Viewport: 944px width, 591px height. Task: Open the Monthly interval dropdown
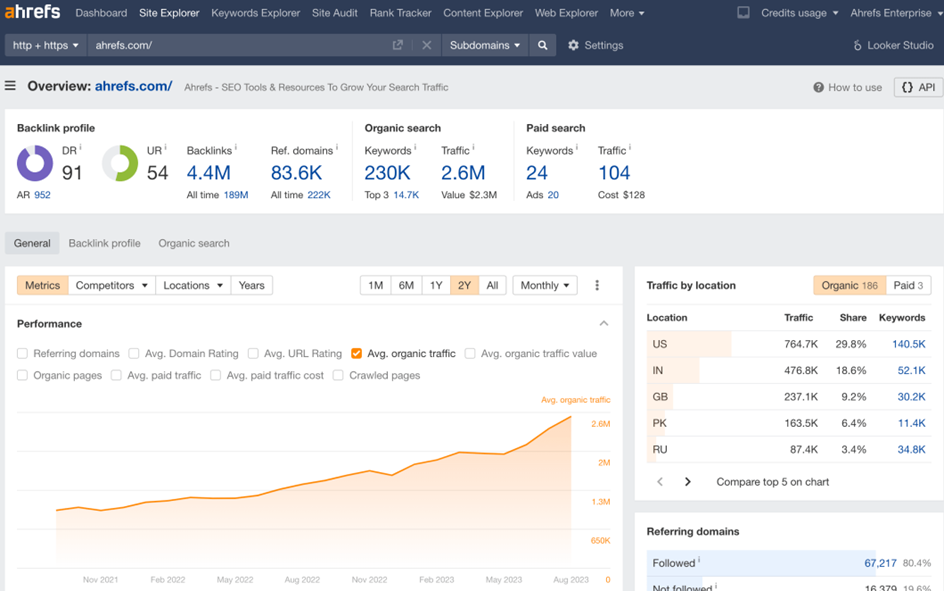(545, 285)
